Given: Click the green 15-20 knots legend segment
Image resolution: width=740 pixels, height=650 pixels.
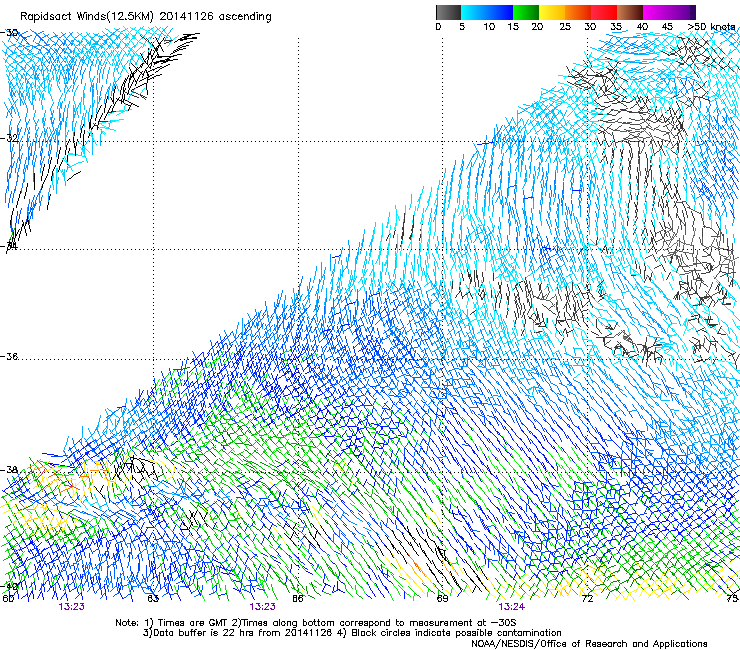Looking at the screenshot, I should click(526, 12).
